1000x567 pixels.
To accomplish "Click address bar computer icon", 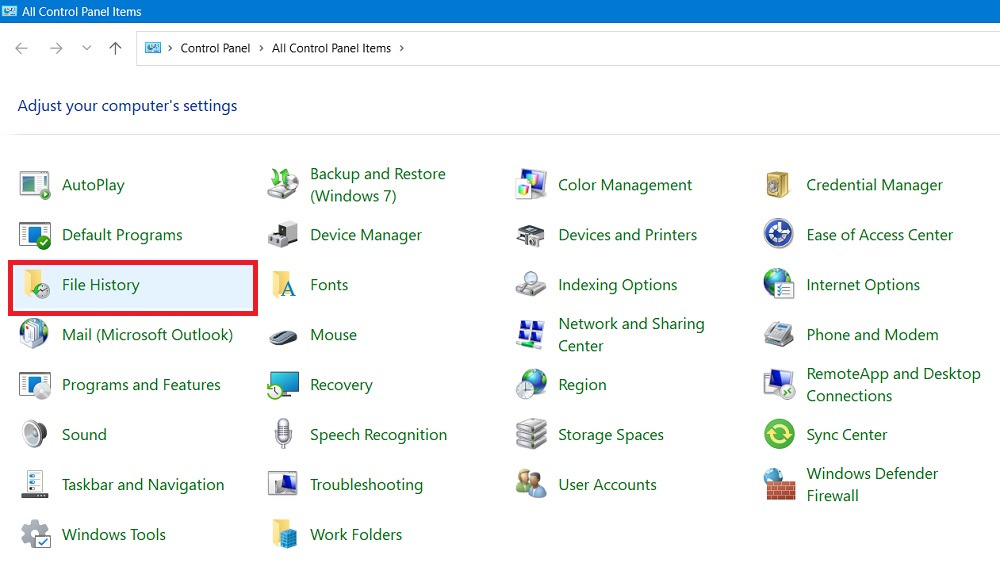I will click(x=153, y=48).
